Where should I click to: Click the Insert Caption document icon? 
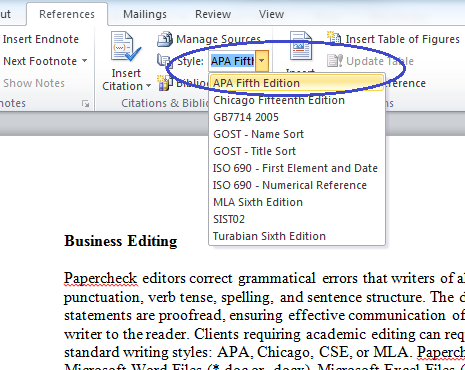pyautogui.click(x=301, y=46)
